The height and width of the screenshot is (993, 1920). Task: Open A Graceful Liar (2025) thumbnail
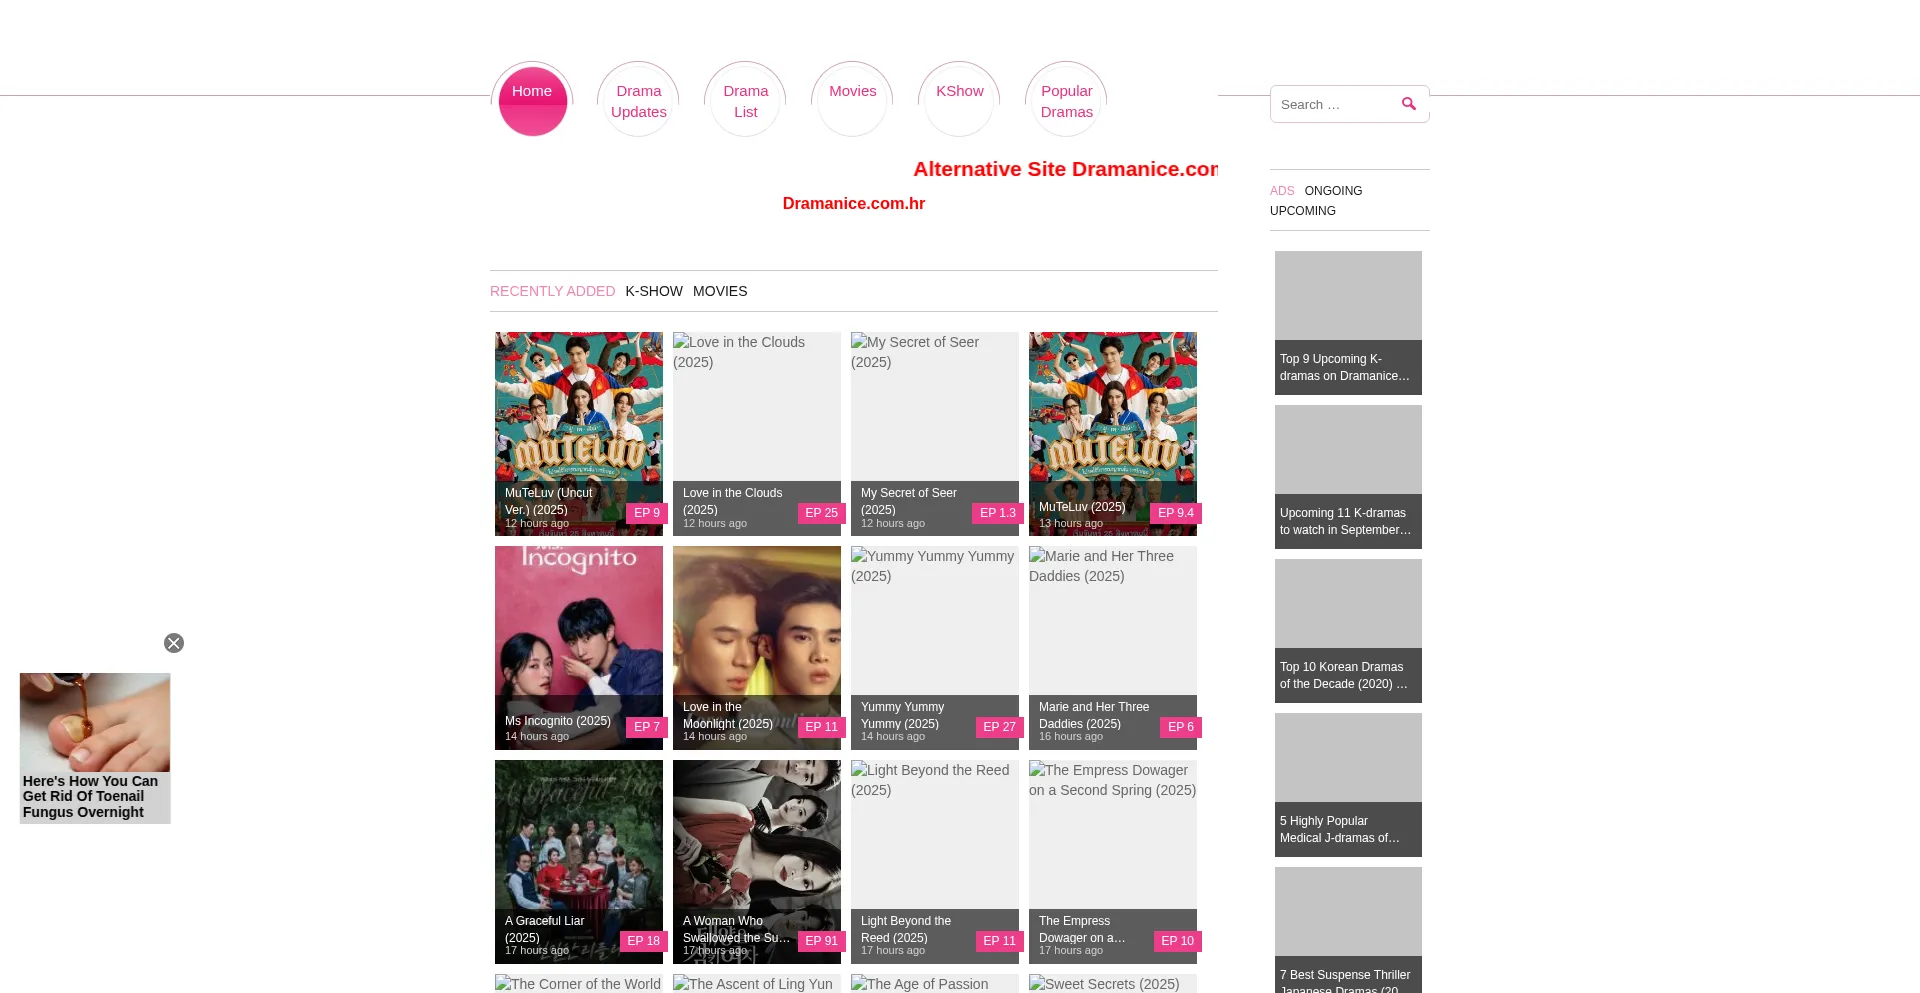point(579,862)
